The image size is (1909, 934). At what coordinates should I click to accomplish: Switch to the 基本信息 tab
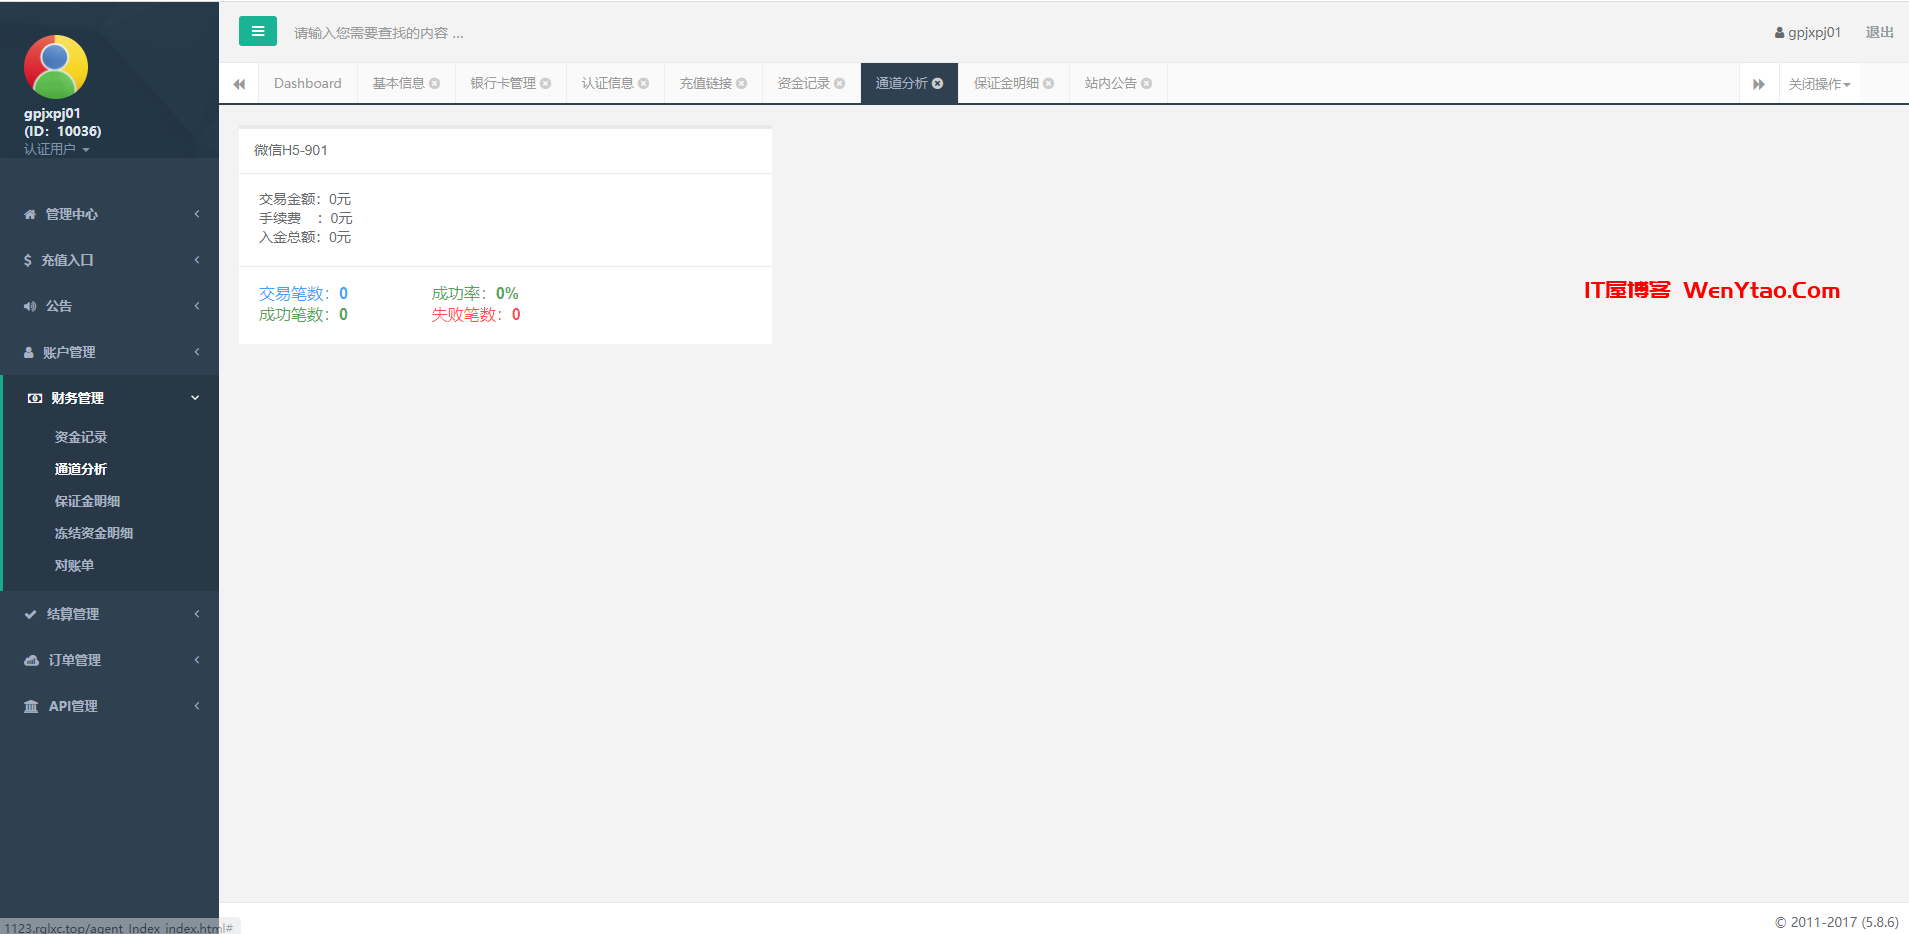coord(399,83)
